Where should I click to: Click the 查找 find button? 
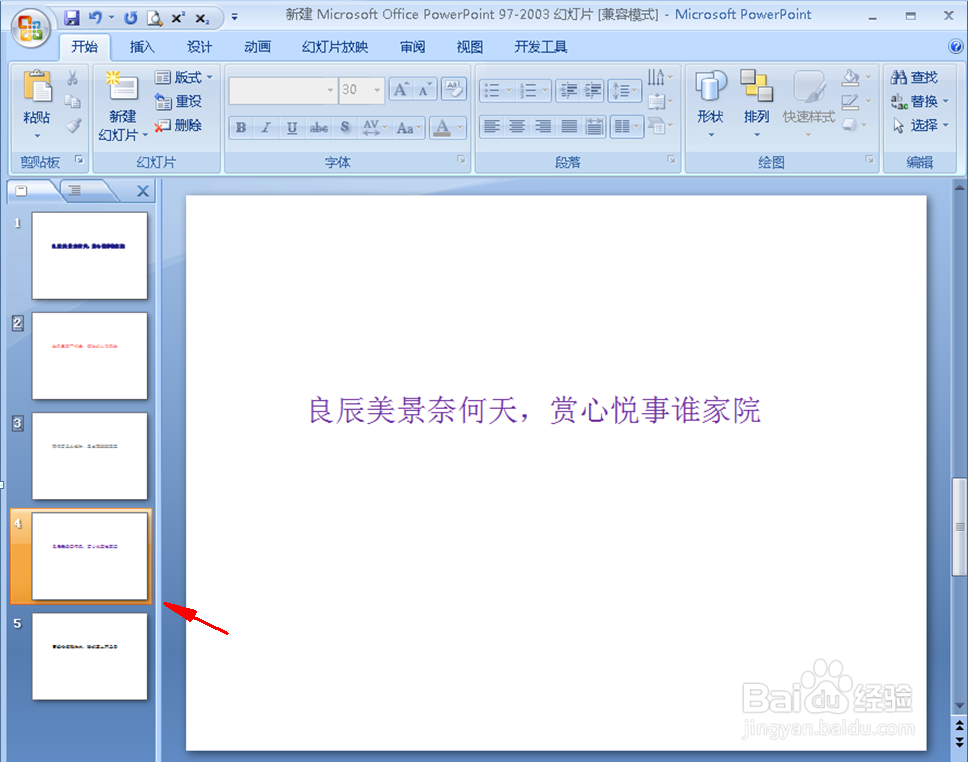pyautogui.click(x=915, y=77)
